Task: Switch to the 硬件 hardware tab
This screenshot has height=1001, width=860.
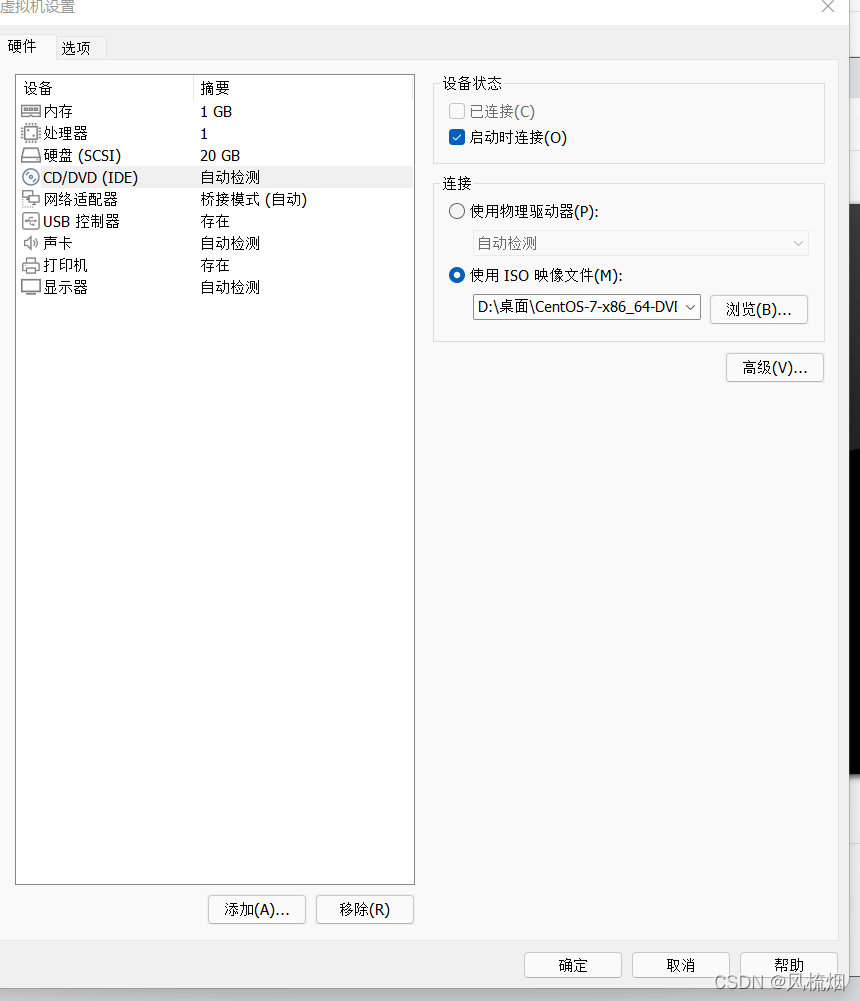Action: coord(22,47)
